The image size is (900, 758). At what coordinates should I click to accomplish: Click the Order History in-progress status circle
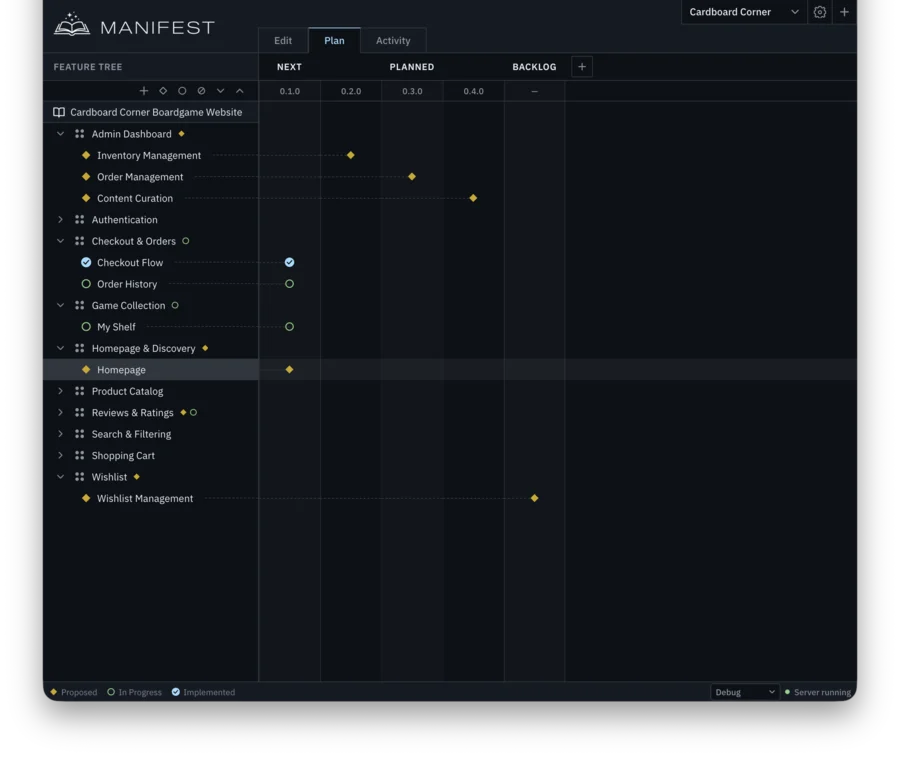click(x=289, y=283)
